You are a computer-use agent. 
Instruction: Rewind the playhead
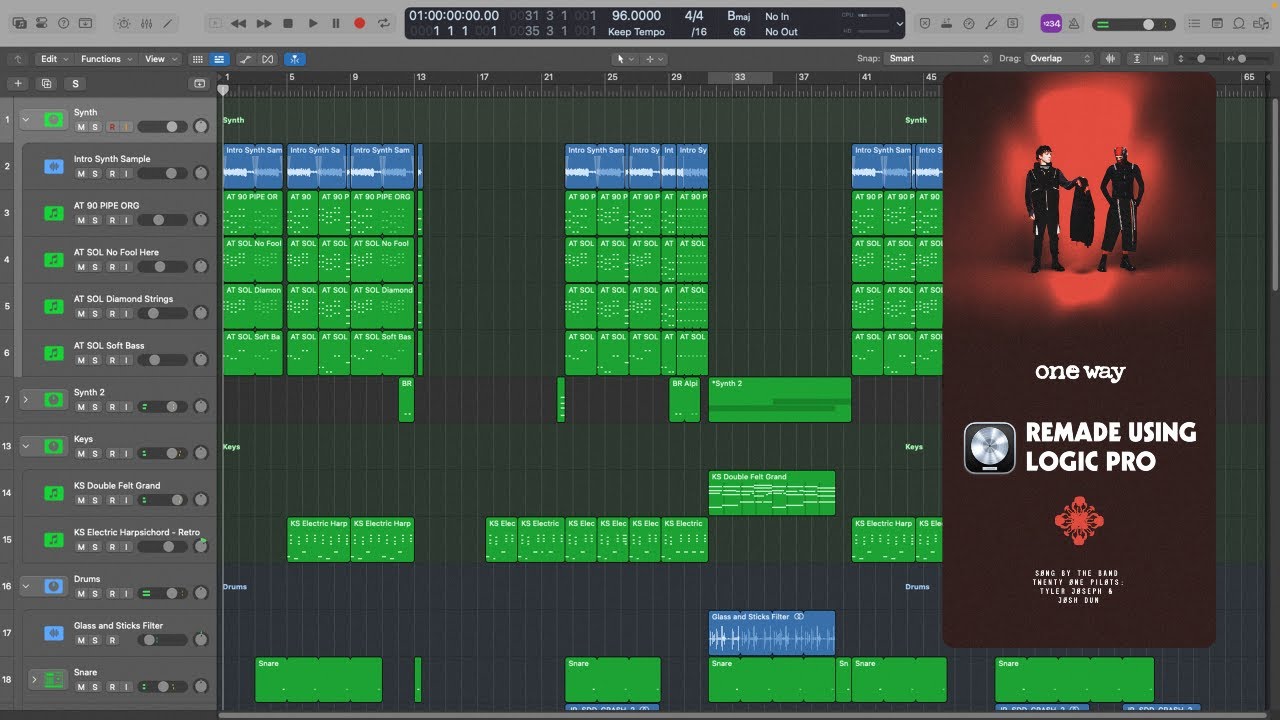click(238, 23)
